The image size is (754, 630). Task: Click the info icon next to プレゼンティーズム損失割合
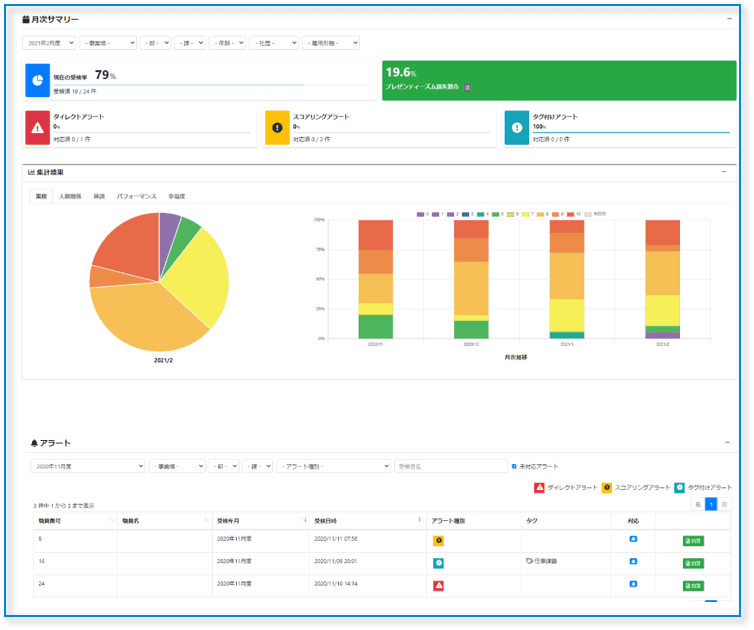(x=468, y=87)
